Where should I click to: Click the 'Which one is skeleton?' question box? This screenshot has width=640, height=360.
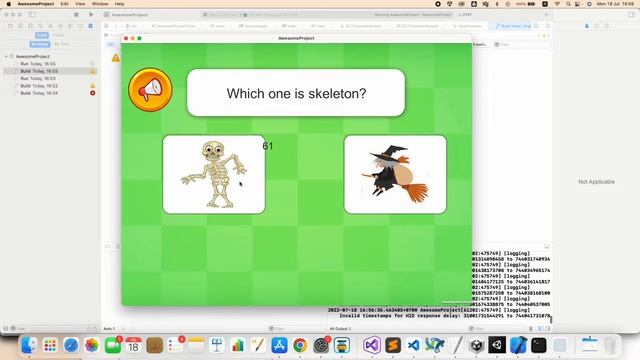pyautogui.click(x=296, y=93)
